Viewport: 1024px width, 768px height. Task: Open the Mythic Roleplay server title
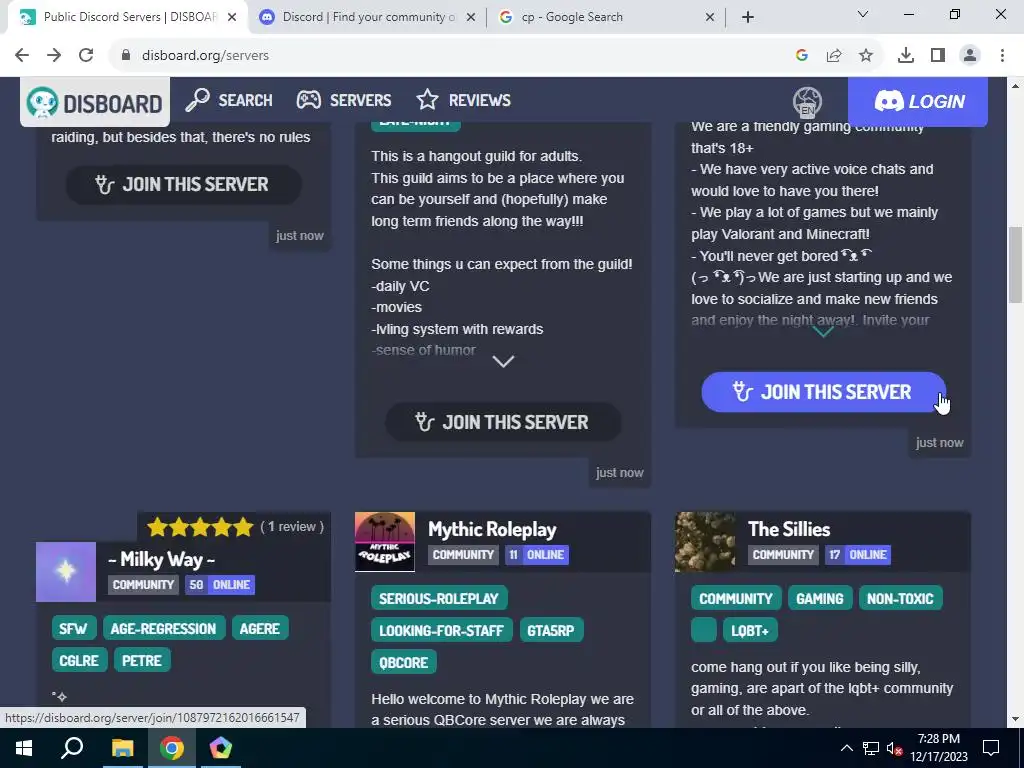click(492, 529)
